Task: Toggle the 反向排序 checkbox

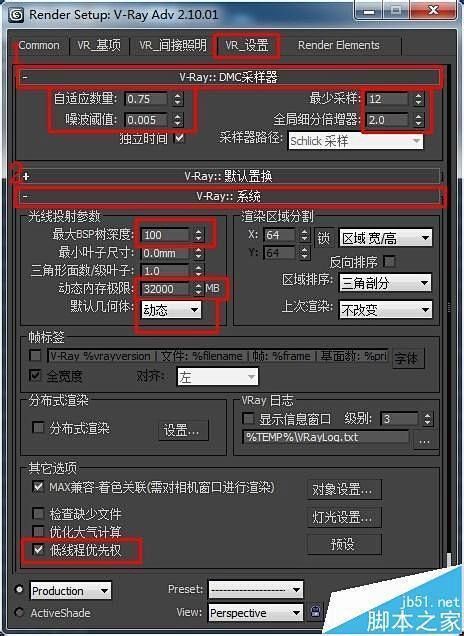Action: tap(389, 262)
